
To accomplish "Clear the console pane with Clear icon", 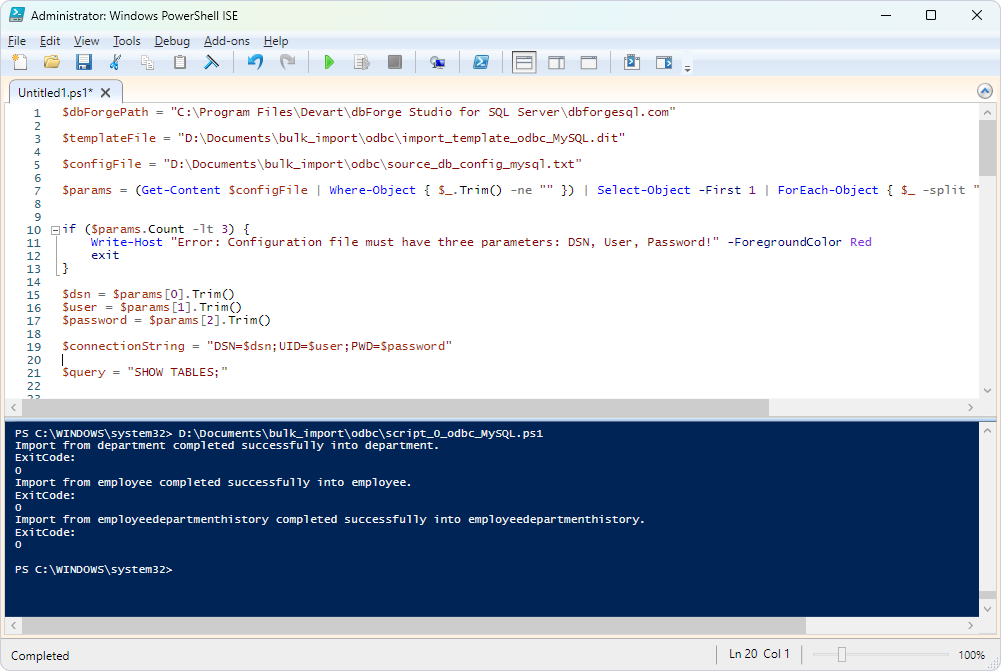I will point(211,62).
